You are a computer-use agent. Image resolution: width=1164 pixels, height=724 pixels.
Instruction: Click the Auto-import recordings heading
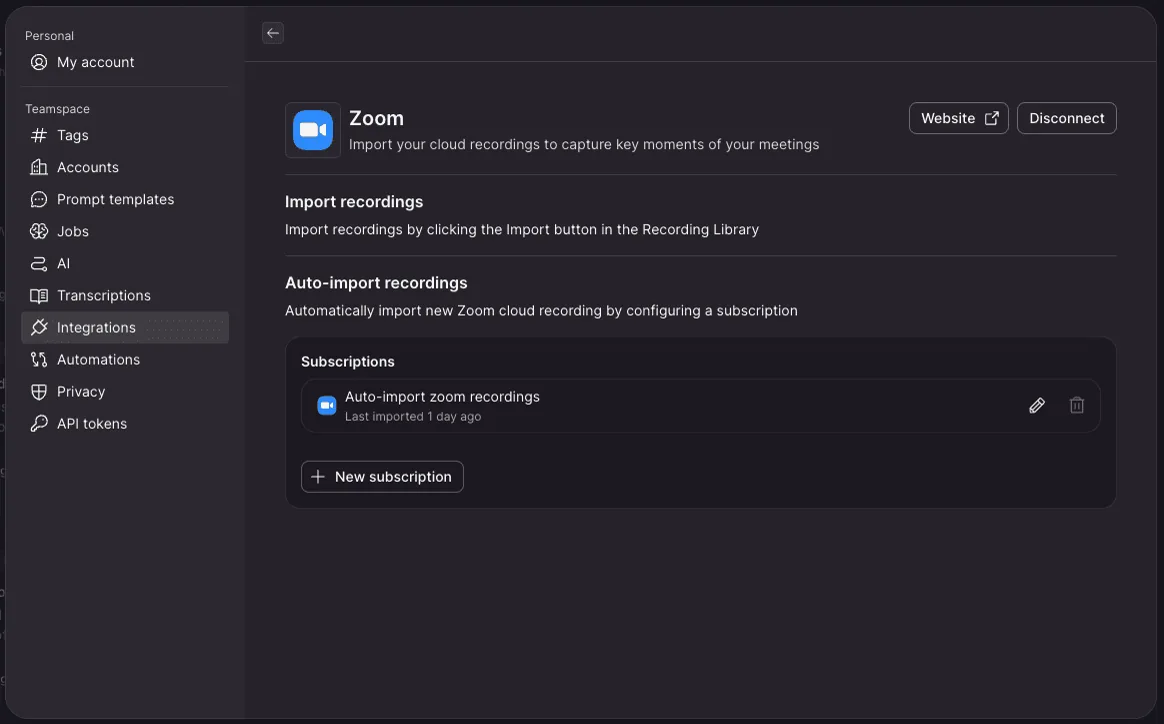(376, 283)
